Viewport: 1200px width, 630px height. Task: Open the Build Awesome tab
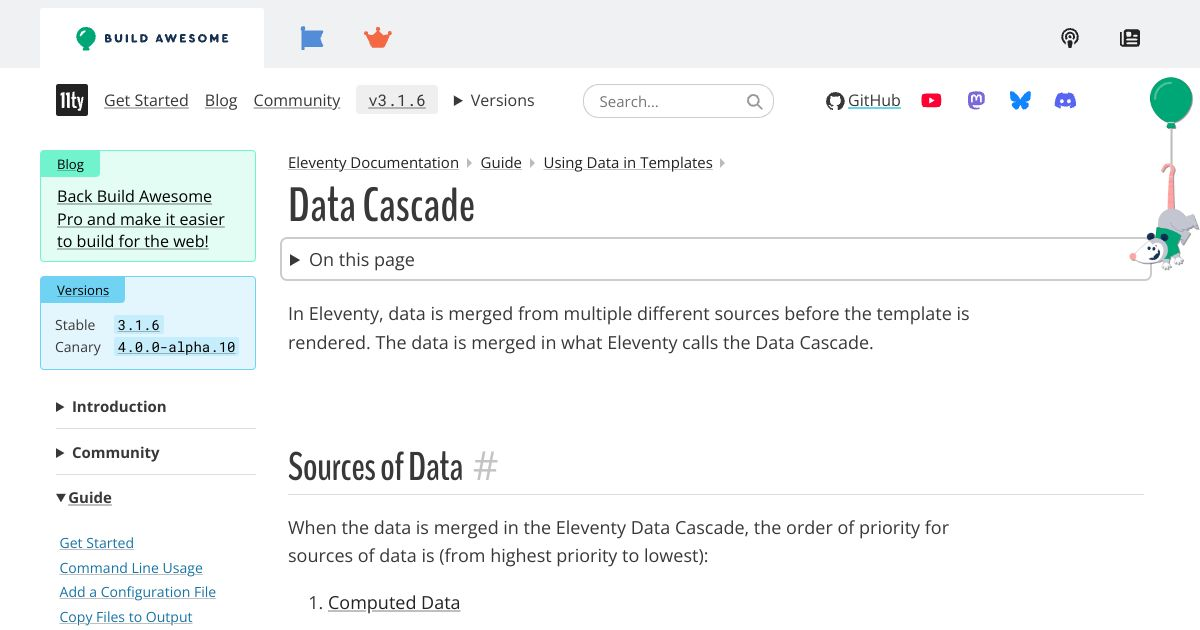(x=152, y=38)
